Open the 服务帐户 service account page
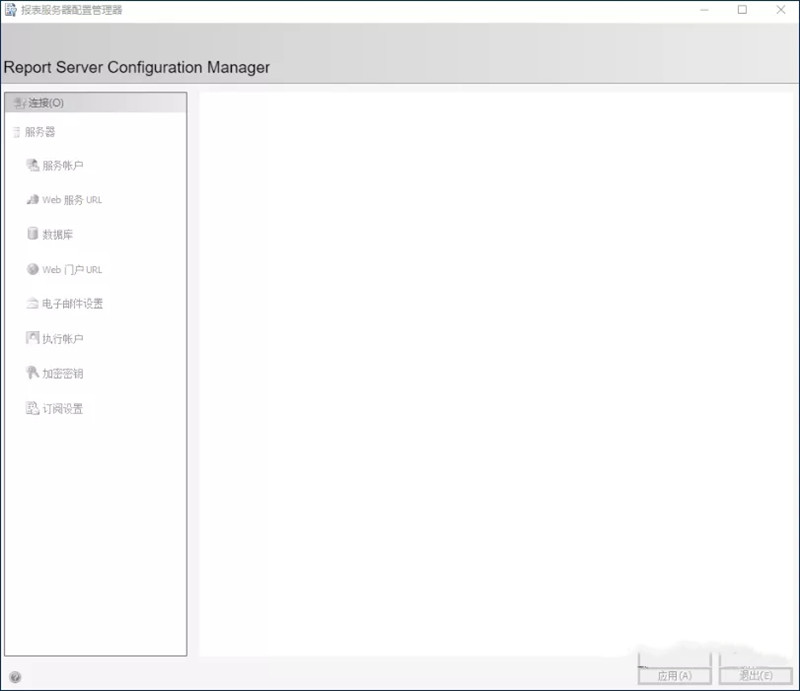This screenshot has height=691, width=800. pyautogui.click(x=62, y=165)
